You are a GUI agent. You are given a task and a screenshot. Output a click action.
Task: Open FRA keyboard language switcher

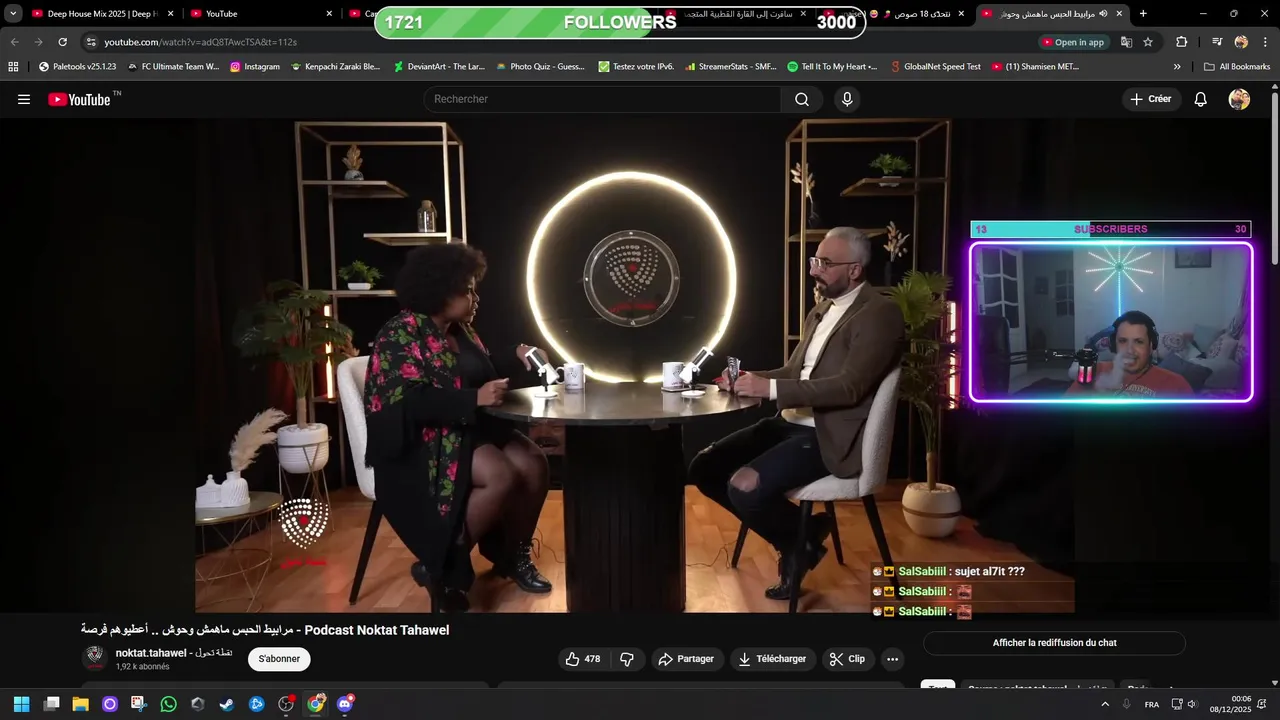click(1152, 704)
